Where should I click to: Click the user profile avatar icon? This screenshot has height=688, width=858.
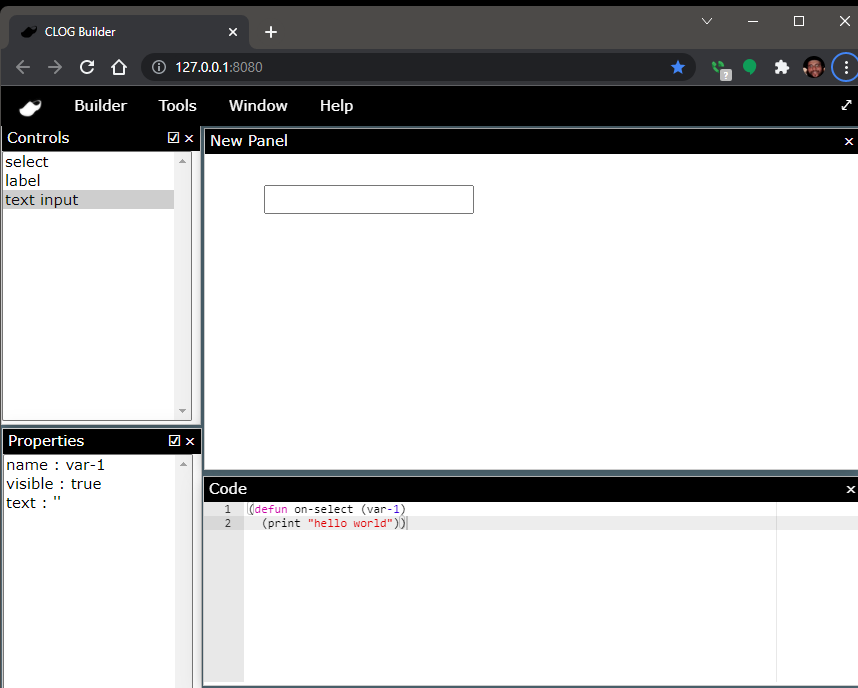coord(814,67)
